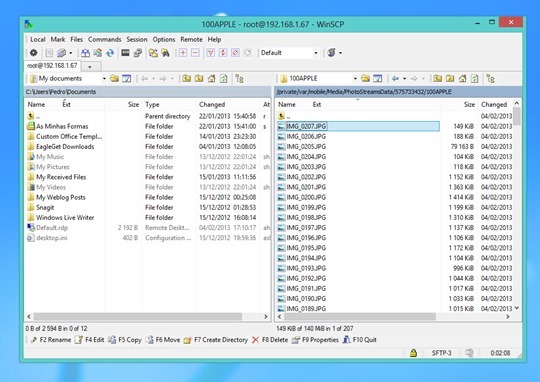Open the My documents drive dropdown

tap(104, 79)
